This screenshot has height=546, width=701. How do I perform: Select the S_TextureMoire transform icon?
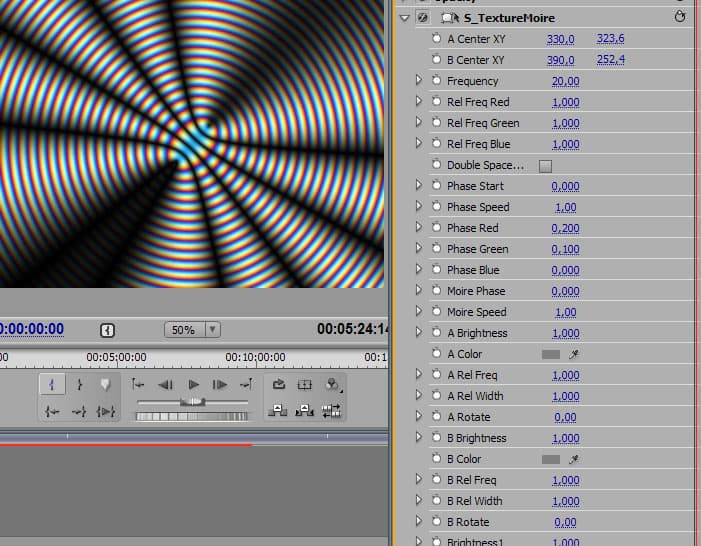pyautogui.click(x=449, y=17)
